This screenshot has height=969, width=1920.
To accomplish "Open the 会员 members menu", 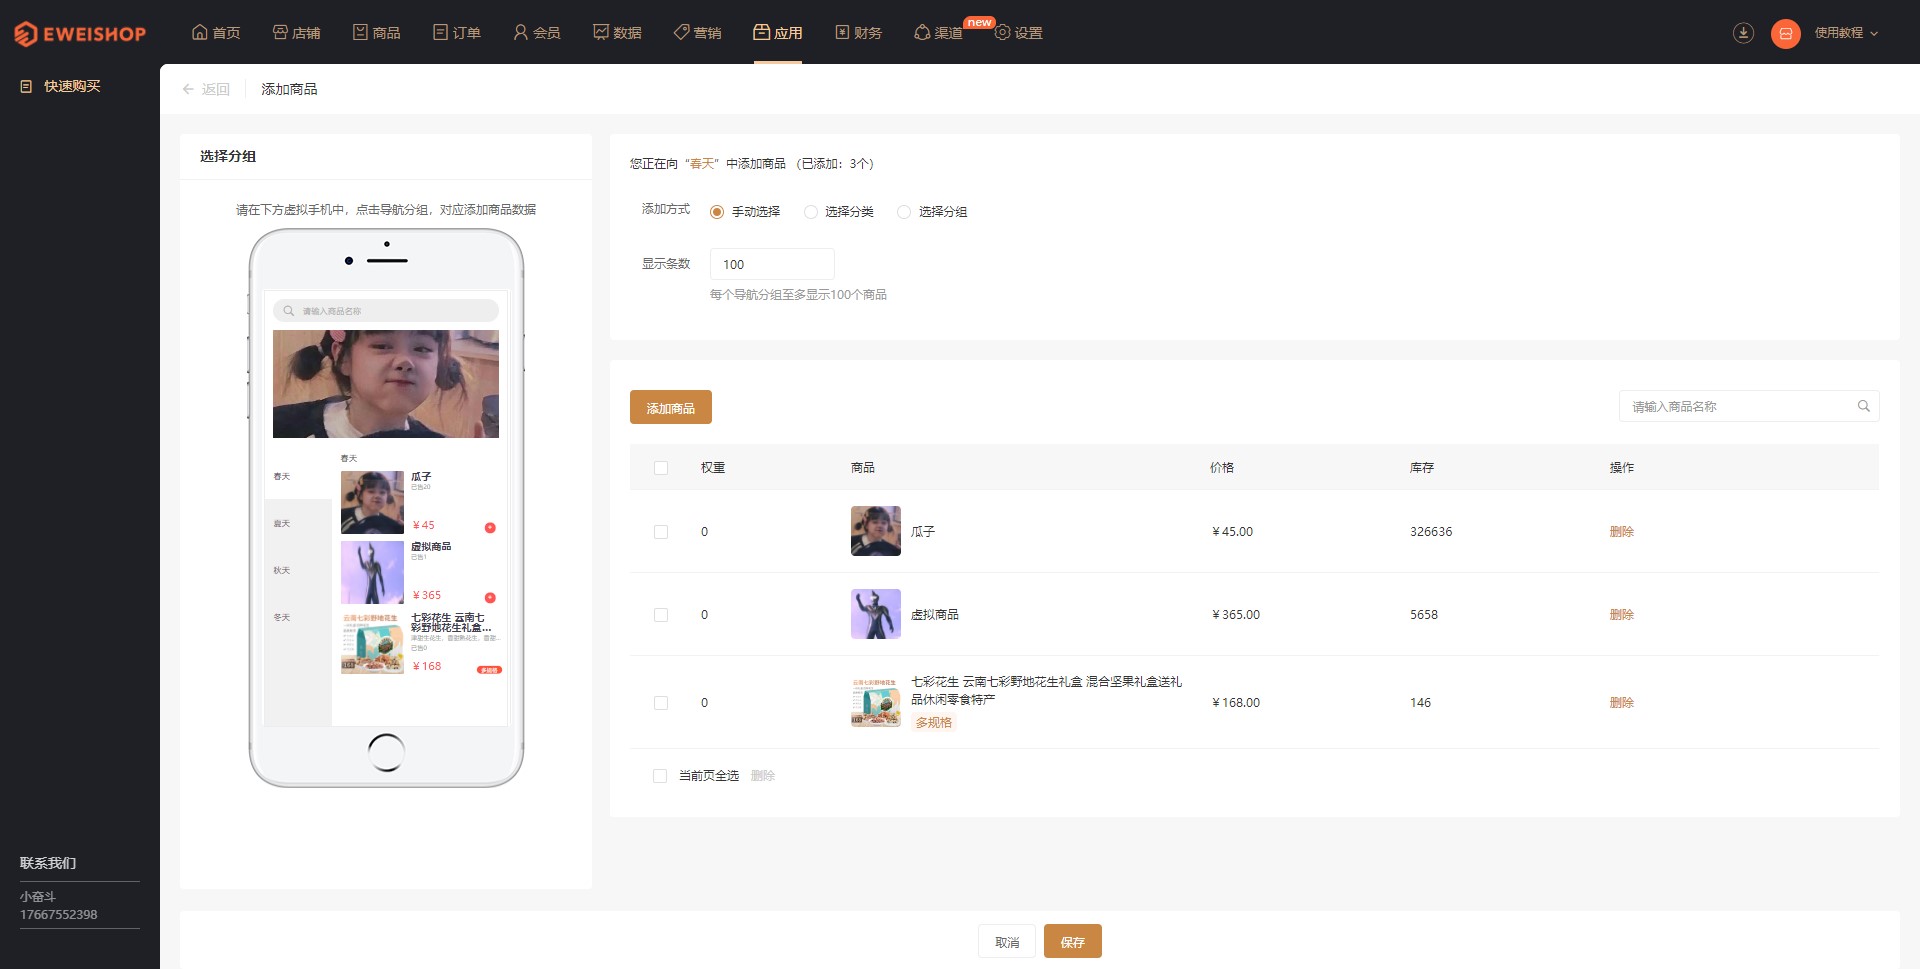I will click(x=536, y=33).
